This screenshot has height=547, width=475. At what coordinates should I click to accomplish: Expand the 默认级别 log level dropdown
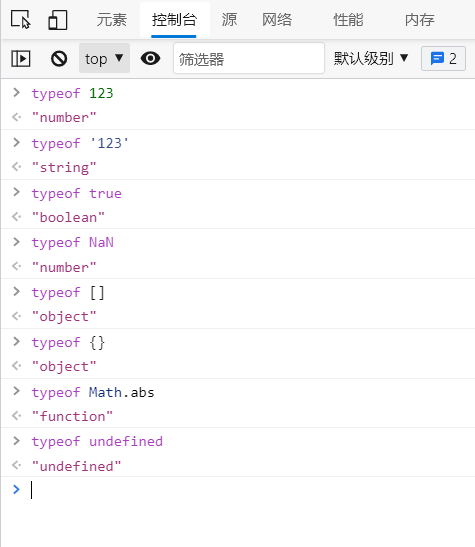pyautogui.click(x=371, y=58)
